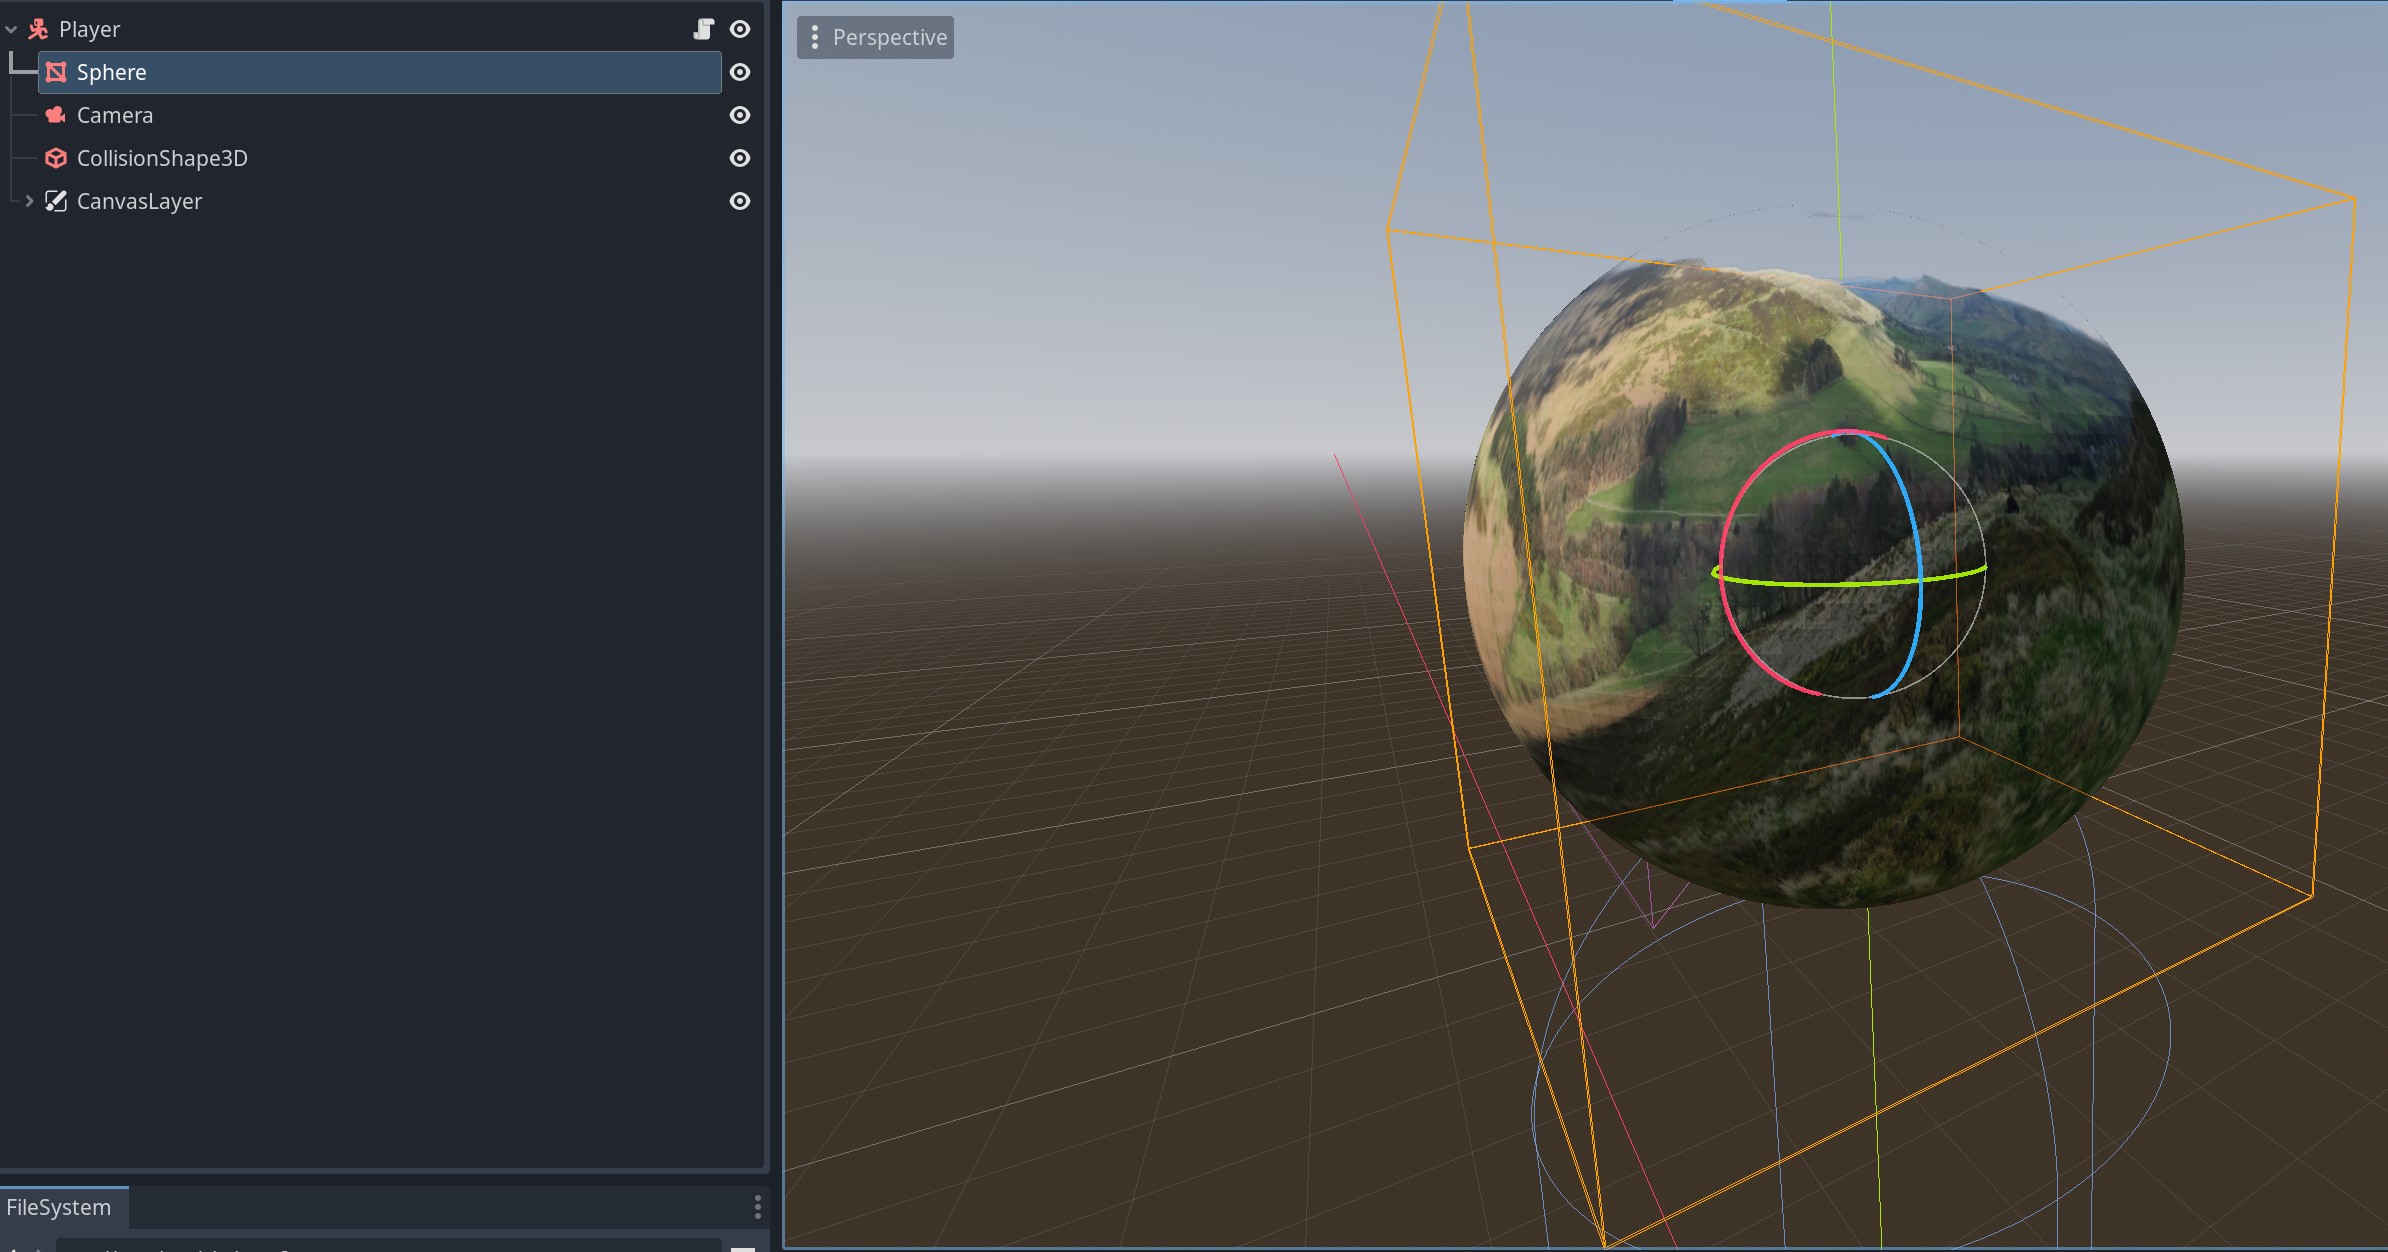Toggle CollisionShape3D visibility eye
This screenshot has height=1252, width=2388.
click(x=740, y=158)
